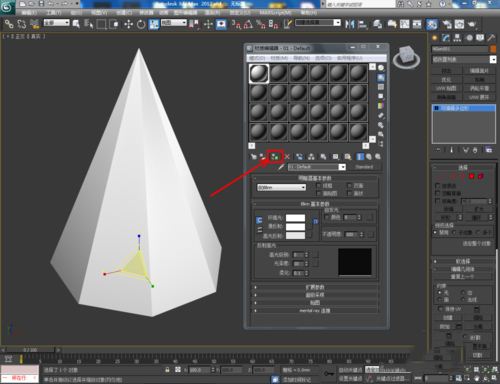500x384 pixels.
Task: Select the Rectangular Selection Region tool
Action: (x=101, y=24)
